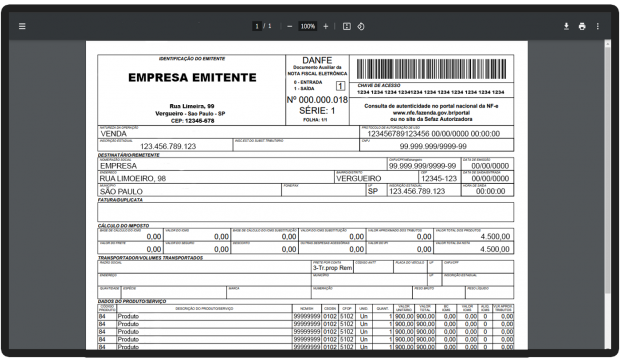This screenshot has height=362, width=620.
Task: Click RUA LIMOEIRO, 98 address text
Action: 133,179
